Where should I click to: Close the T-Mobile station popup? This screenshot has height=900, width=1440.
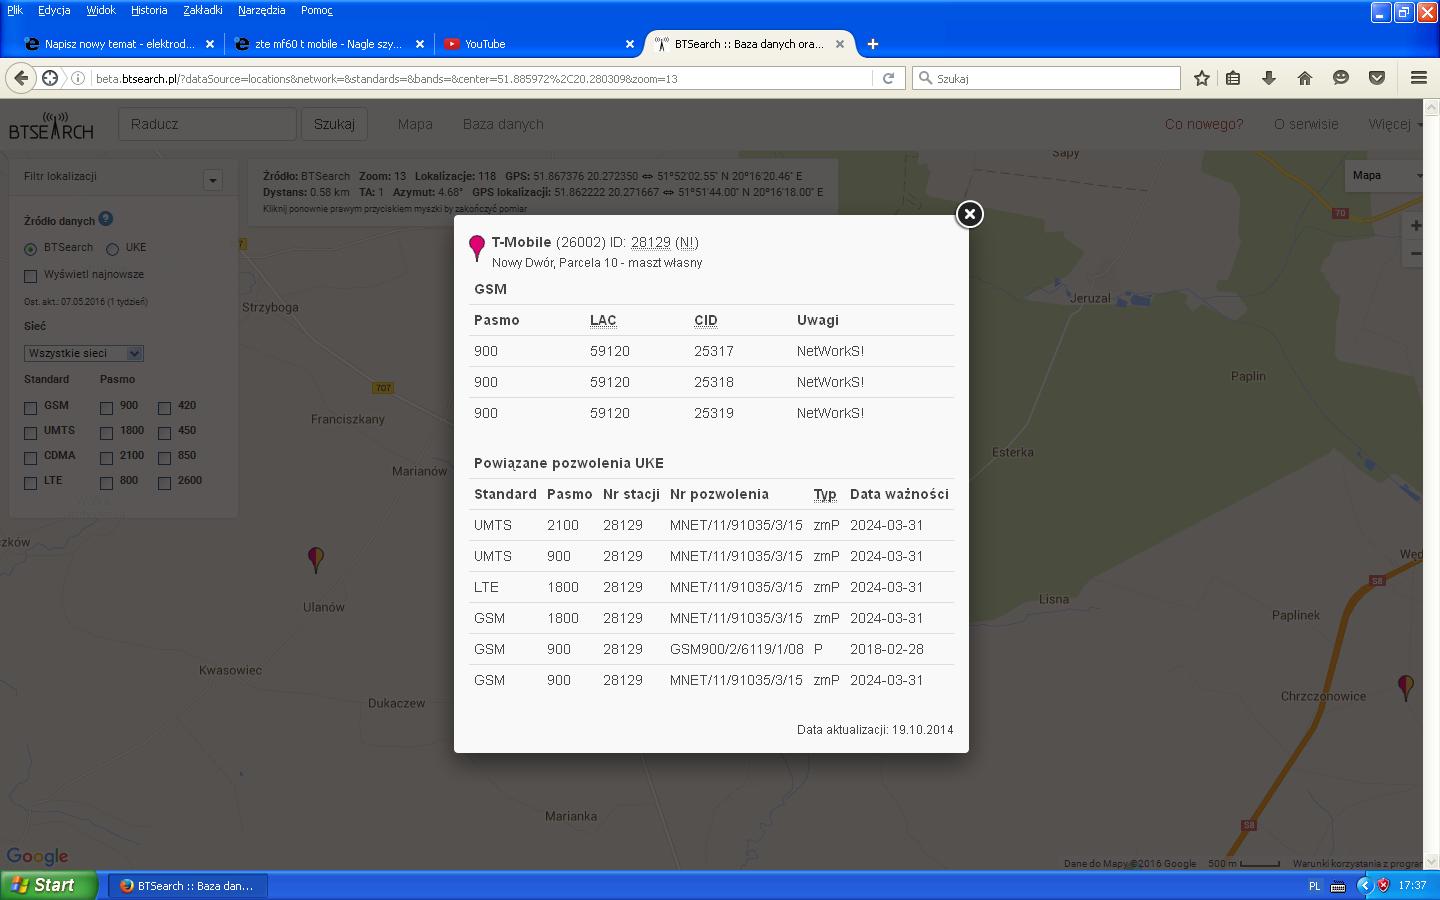click(969, 214)
